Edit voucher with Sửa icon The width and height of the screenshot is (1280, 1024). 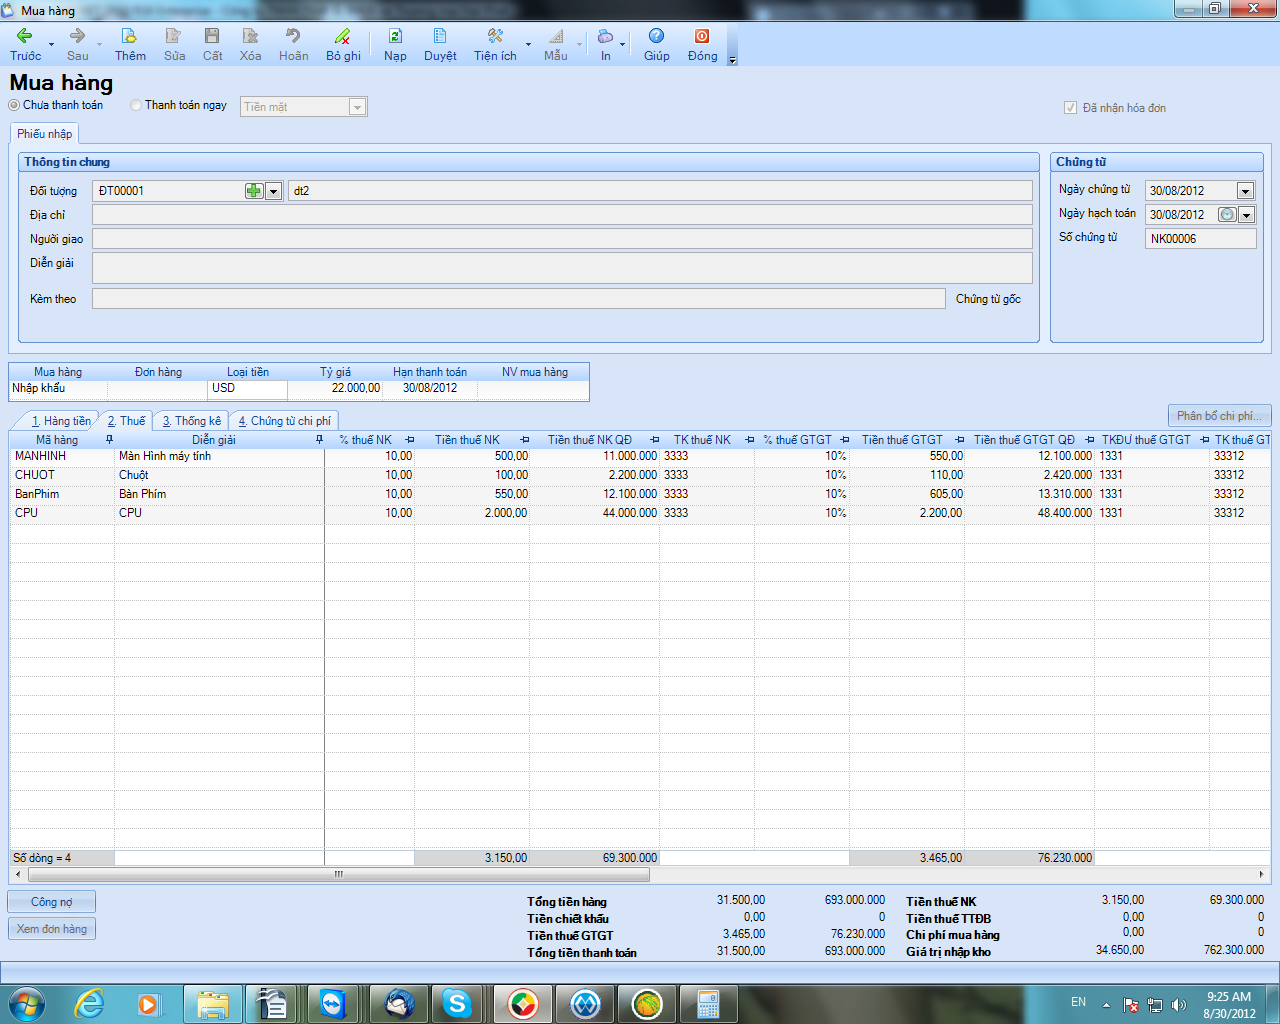pyautogui.click(x=174, y=36)
